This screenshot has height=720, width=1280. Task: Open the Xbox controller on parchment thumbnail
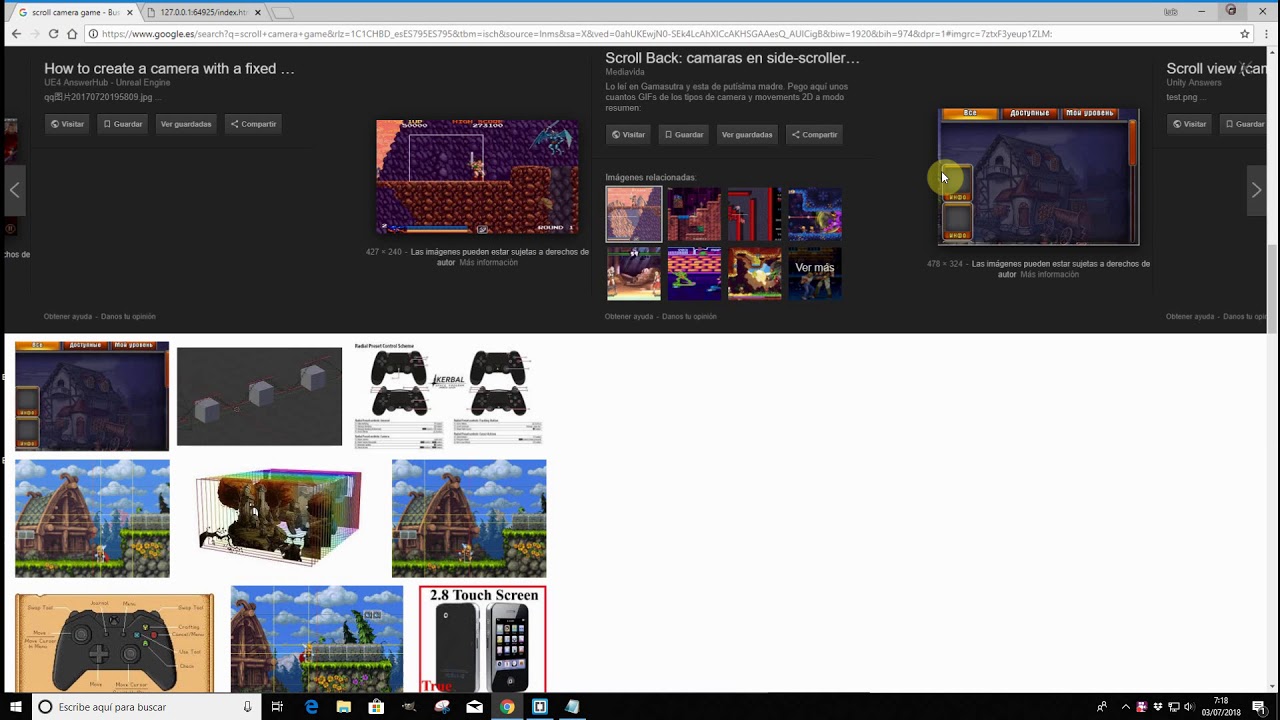pyautogui.click(x=114, y=642)
